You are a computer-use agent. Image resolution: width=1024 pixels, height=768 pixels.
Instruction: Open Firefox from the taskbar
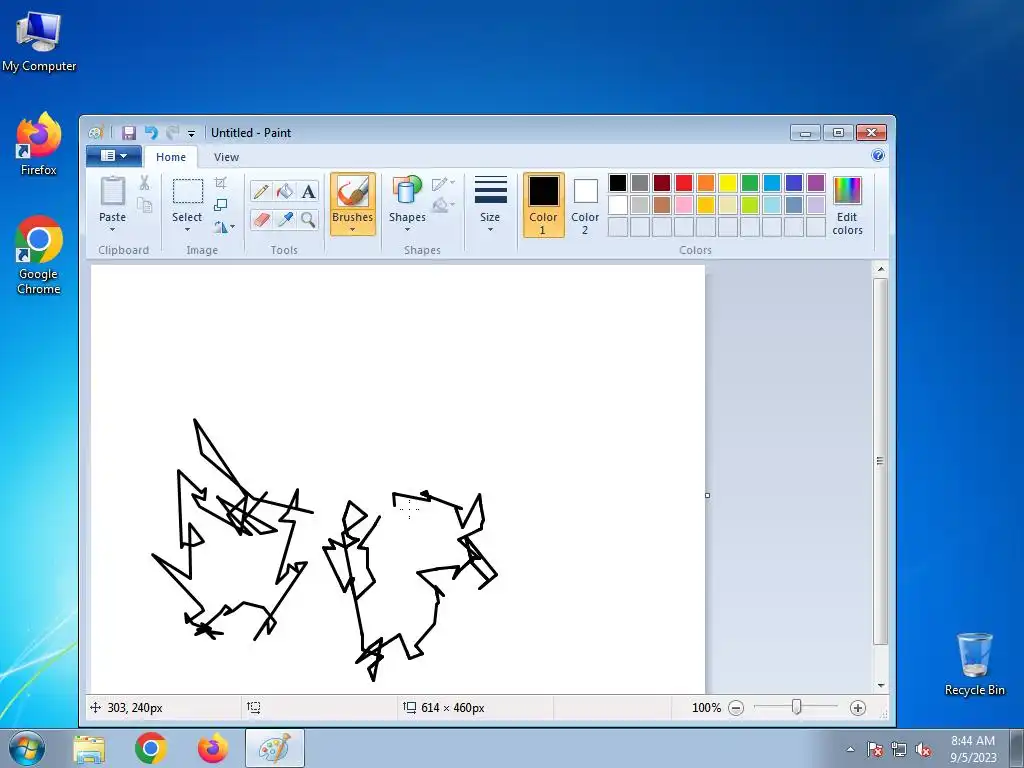213,748
